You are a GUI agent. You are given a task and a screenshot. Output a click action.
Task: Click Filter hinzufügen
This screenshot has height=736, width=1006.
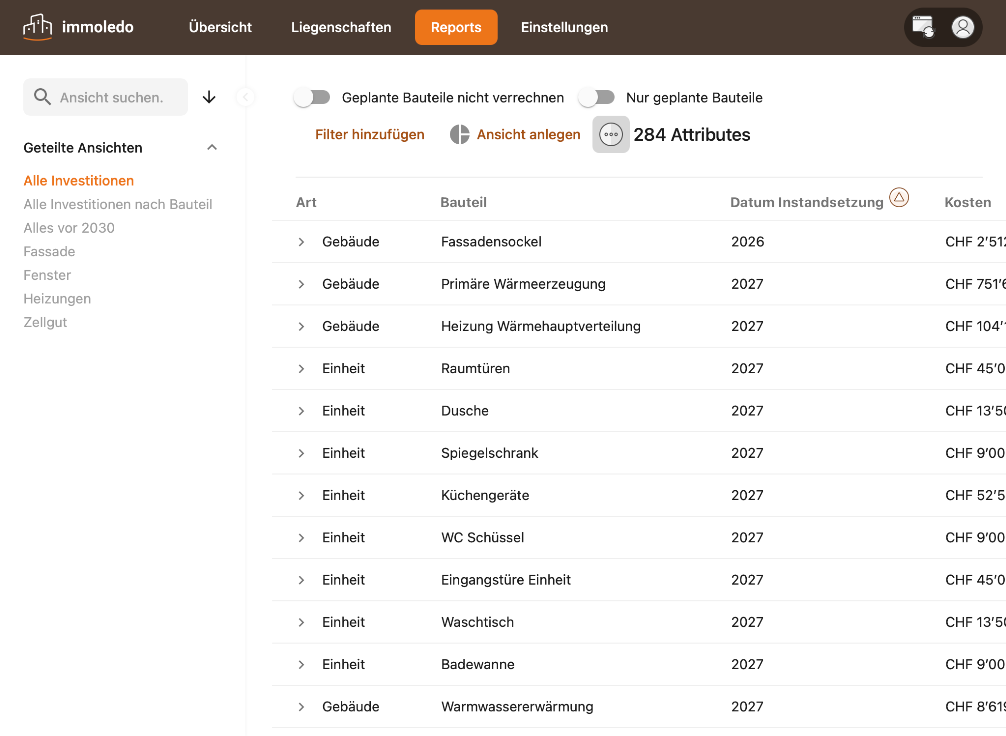pyautogui.click(x=370, y=135)
